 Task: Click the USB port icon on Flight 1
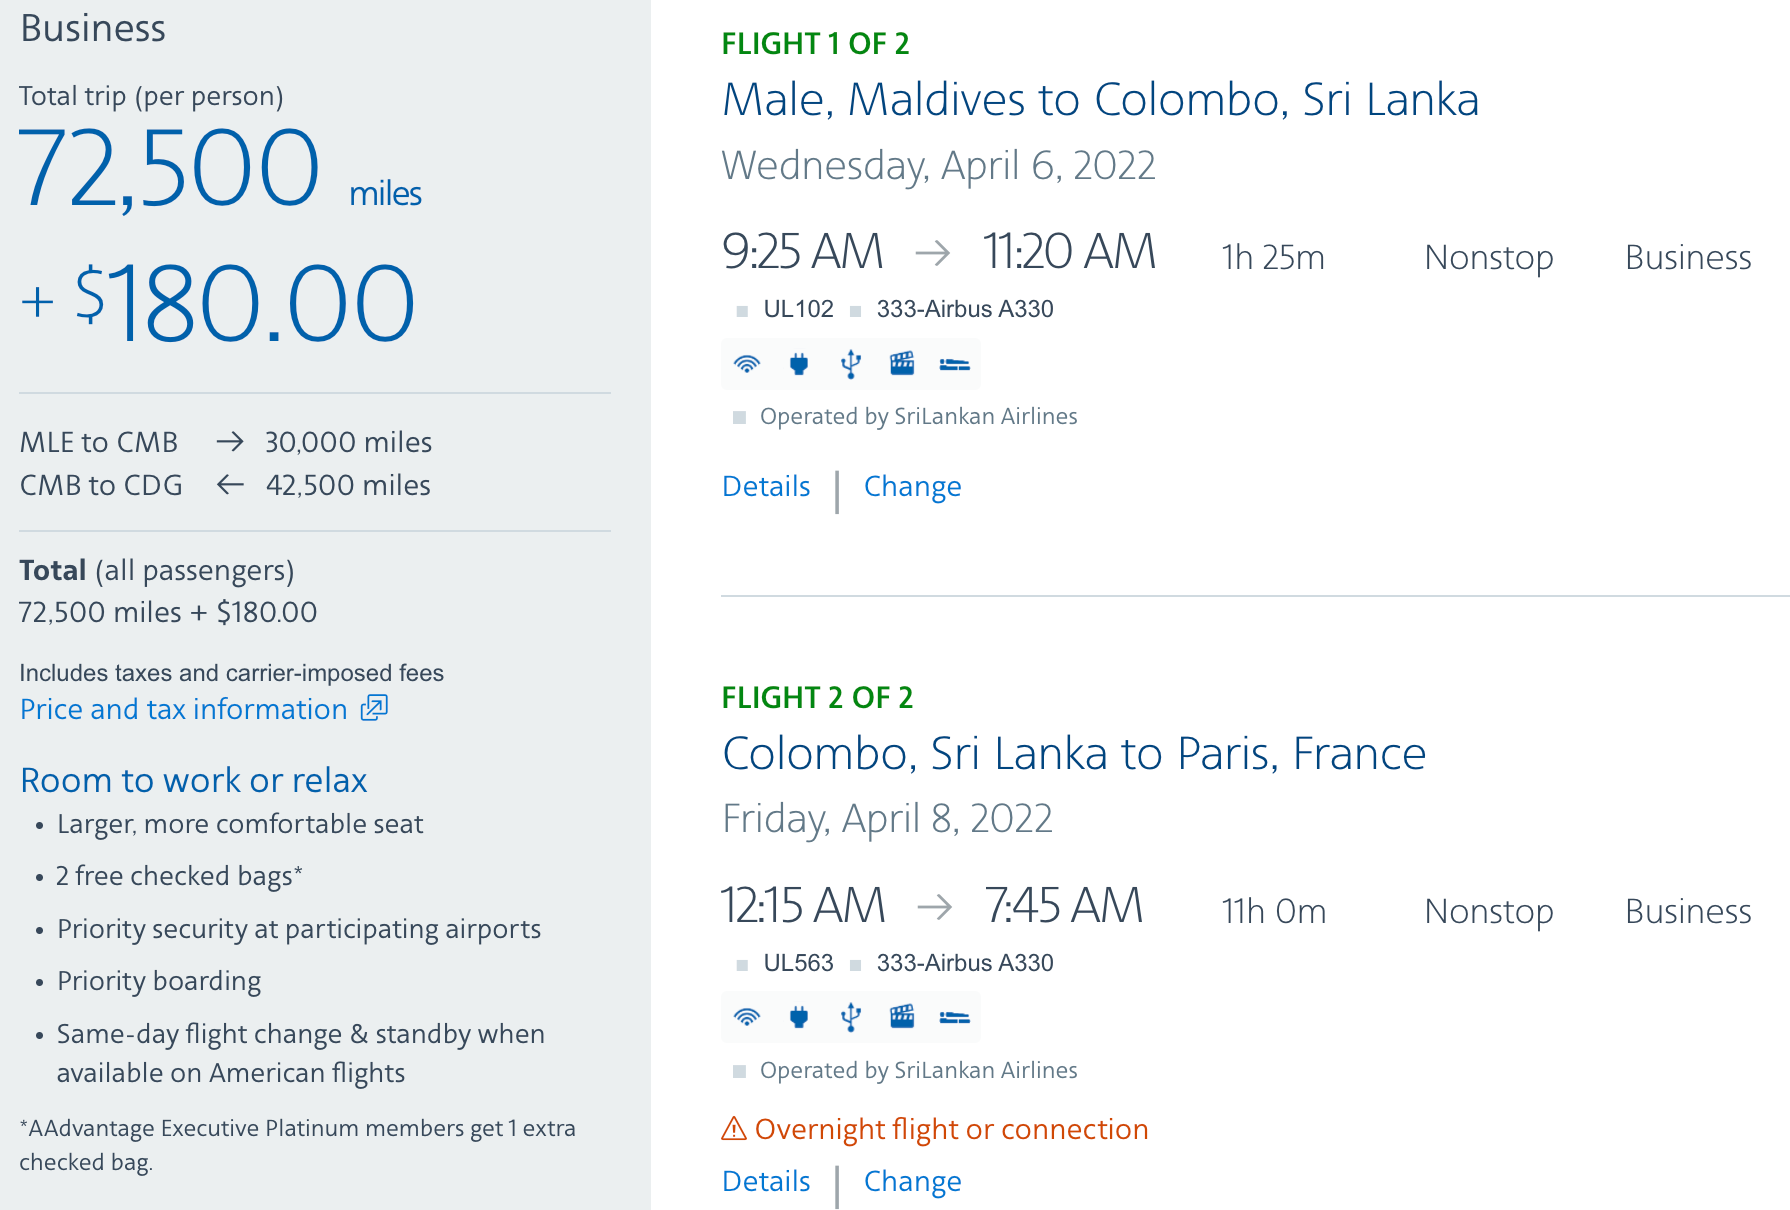(851, 364)
